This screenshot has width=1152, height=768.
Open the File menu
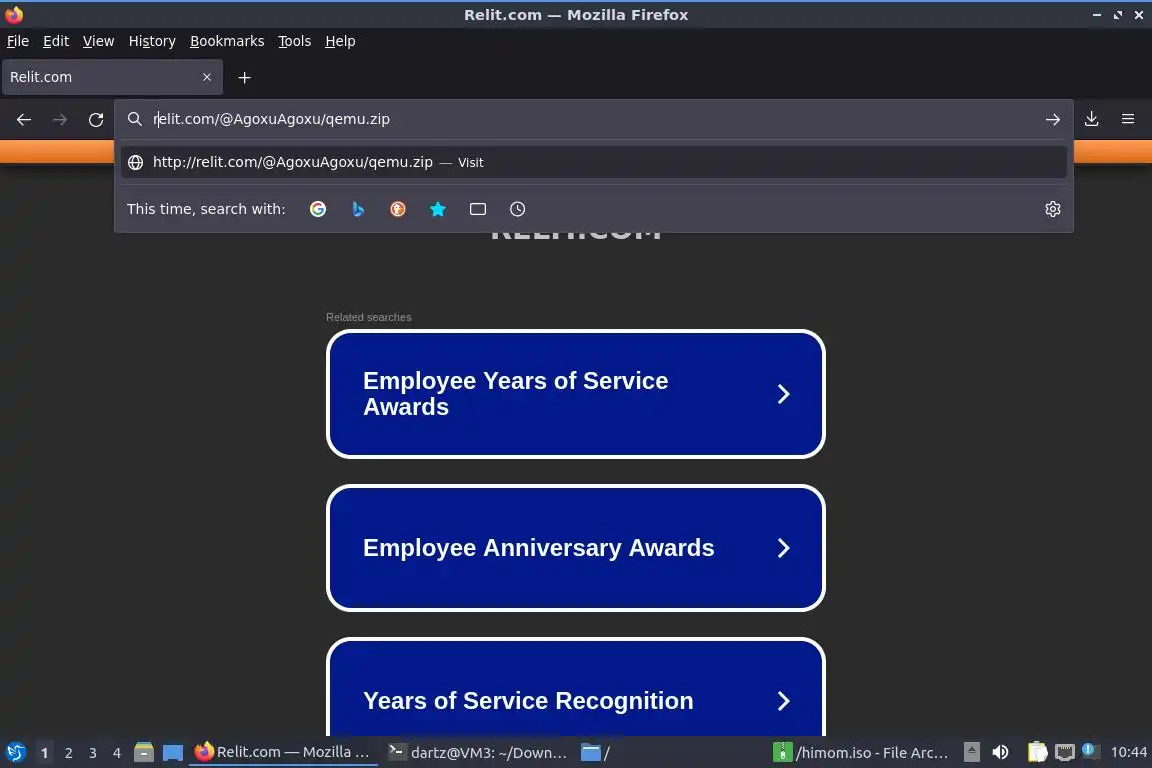[x=18, y=41]
